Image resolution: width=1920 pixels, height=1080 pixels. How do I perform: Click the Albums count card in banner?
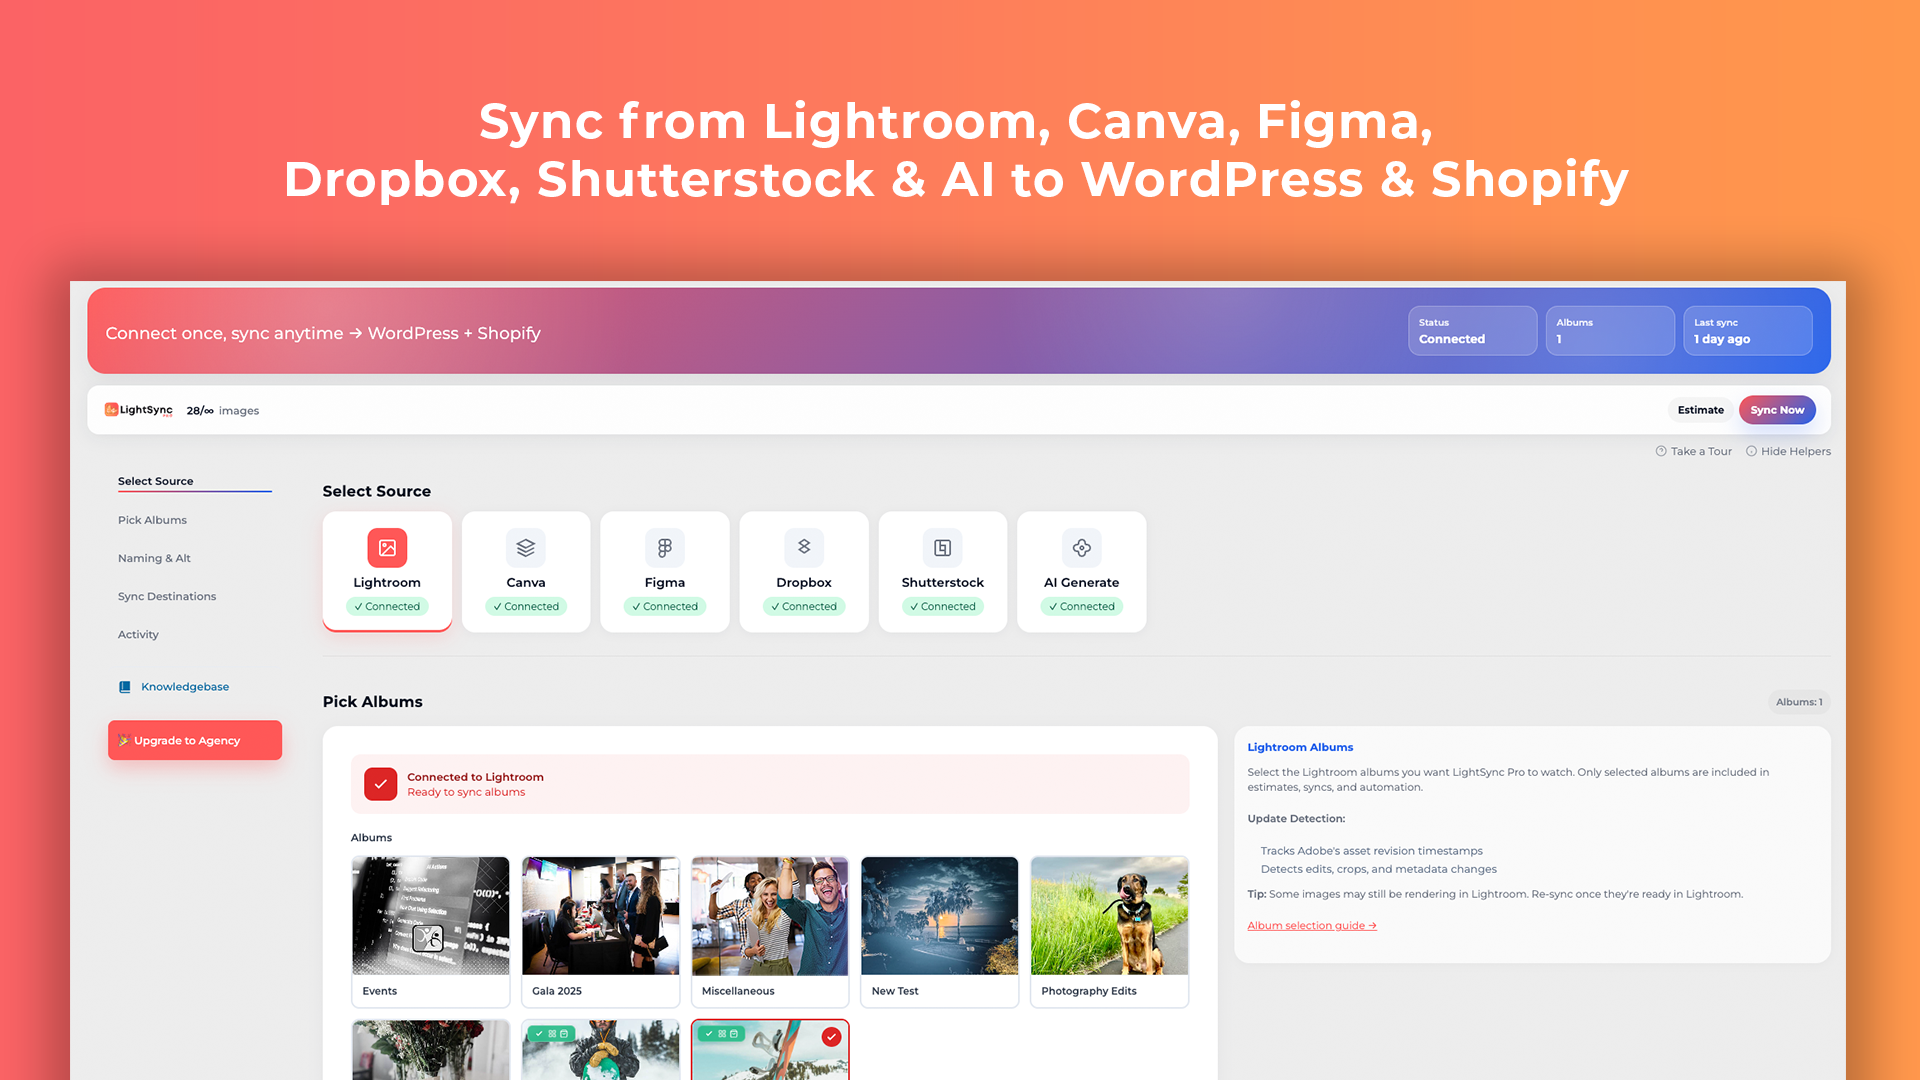point(1610,331)
